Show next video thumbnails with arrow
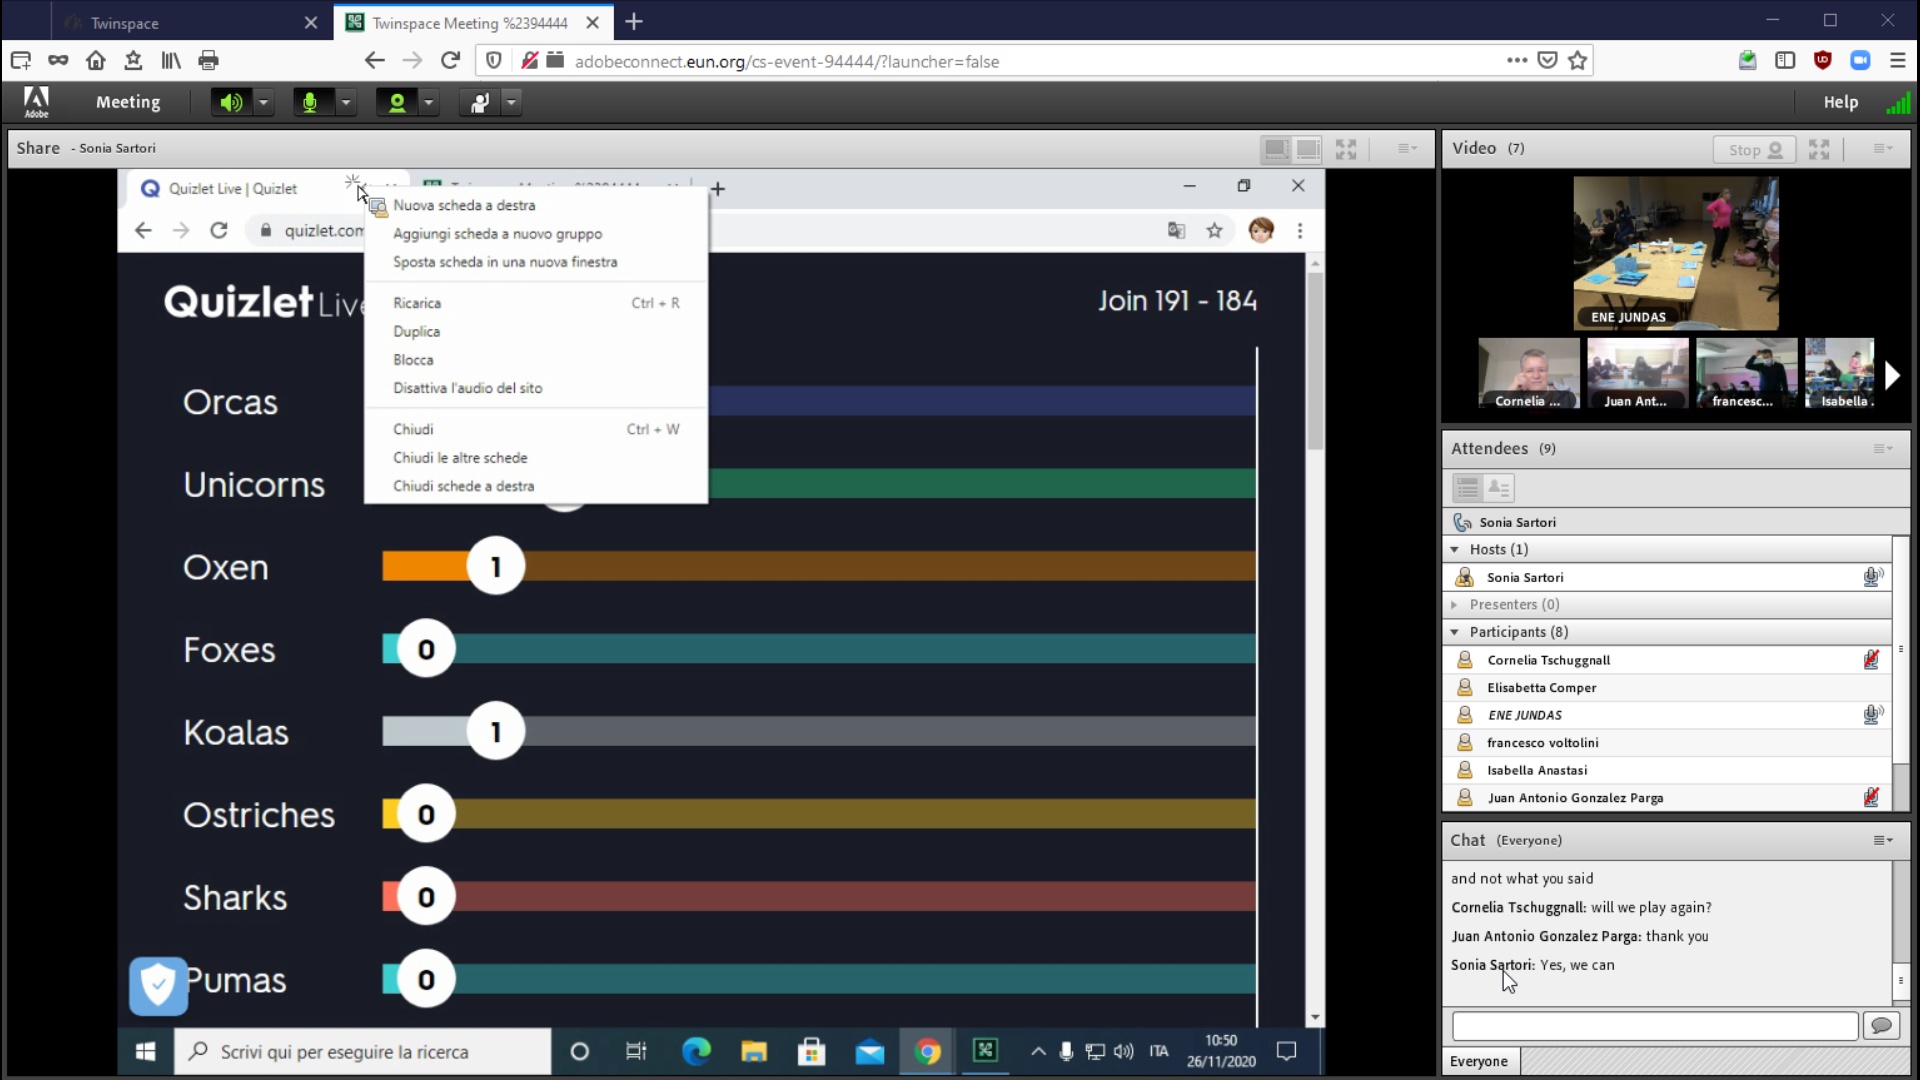Viewport: 1920px width, 1080px height. pos(1891,376)
